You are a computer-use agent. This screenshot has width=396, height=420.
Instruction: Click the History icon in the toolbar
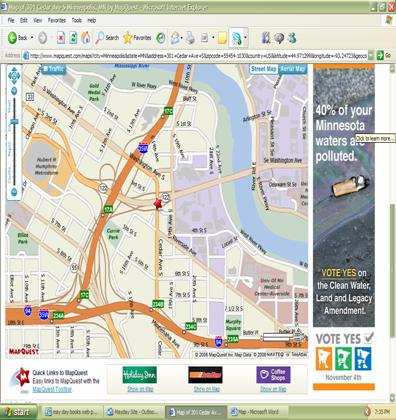click(x=161, y=38)
